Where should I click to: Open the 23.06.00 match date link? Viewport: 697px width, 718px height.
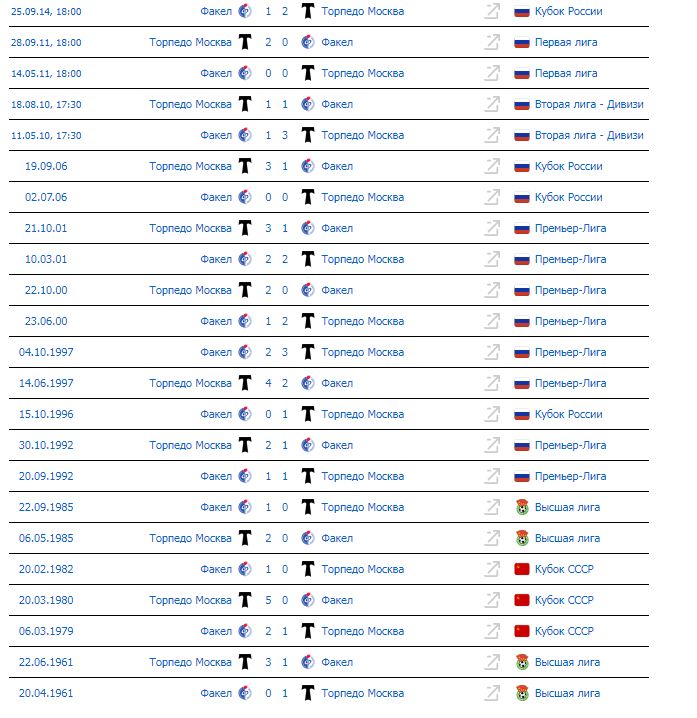point(46,321)
